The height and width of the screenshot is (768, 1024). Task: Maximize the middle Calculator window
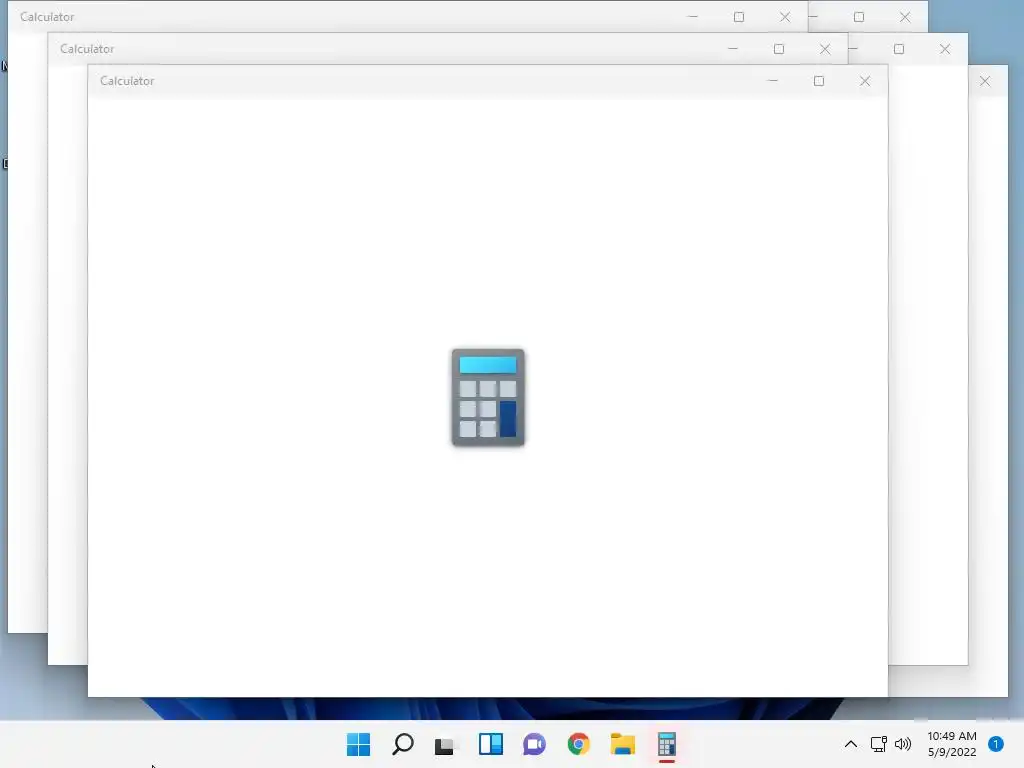(778, 49)
